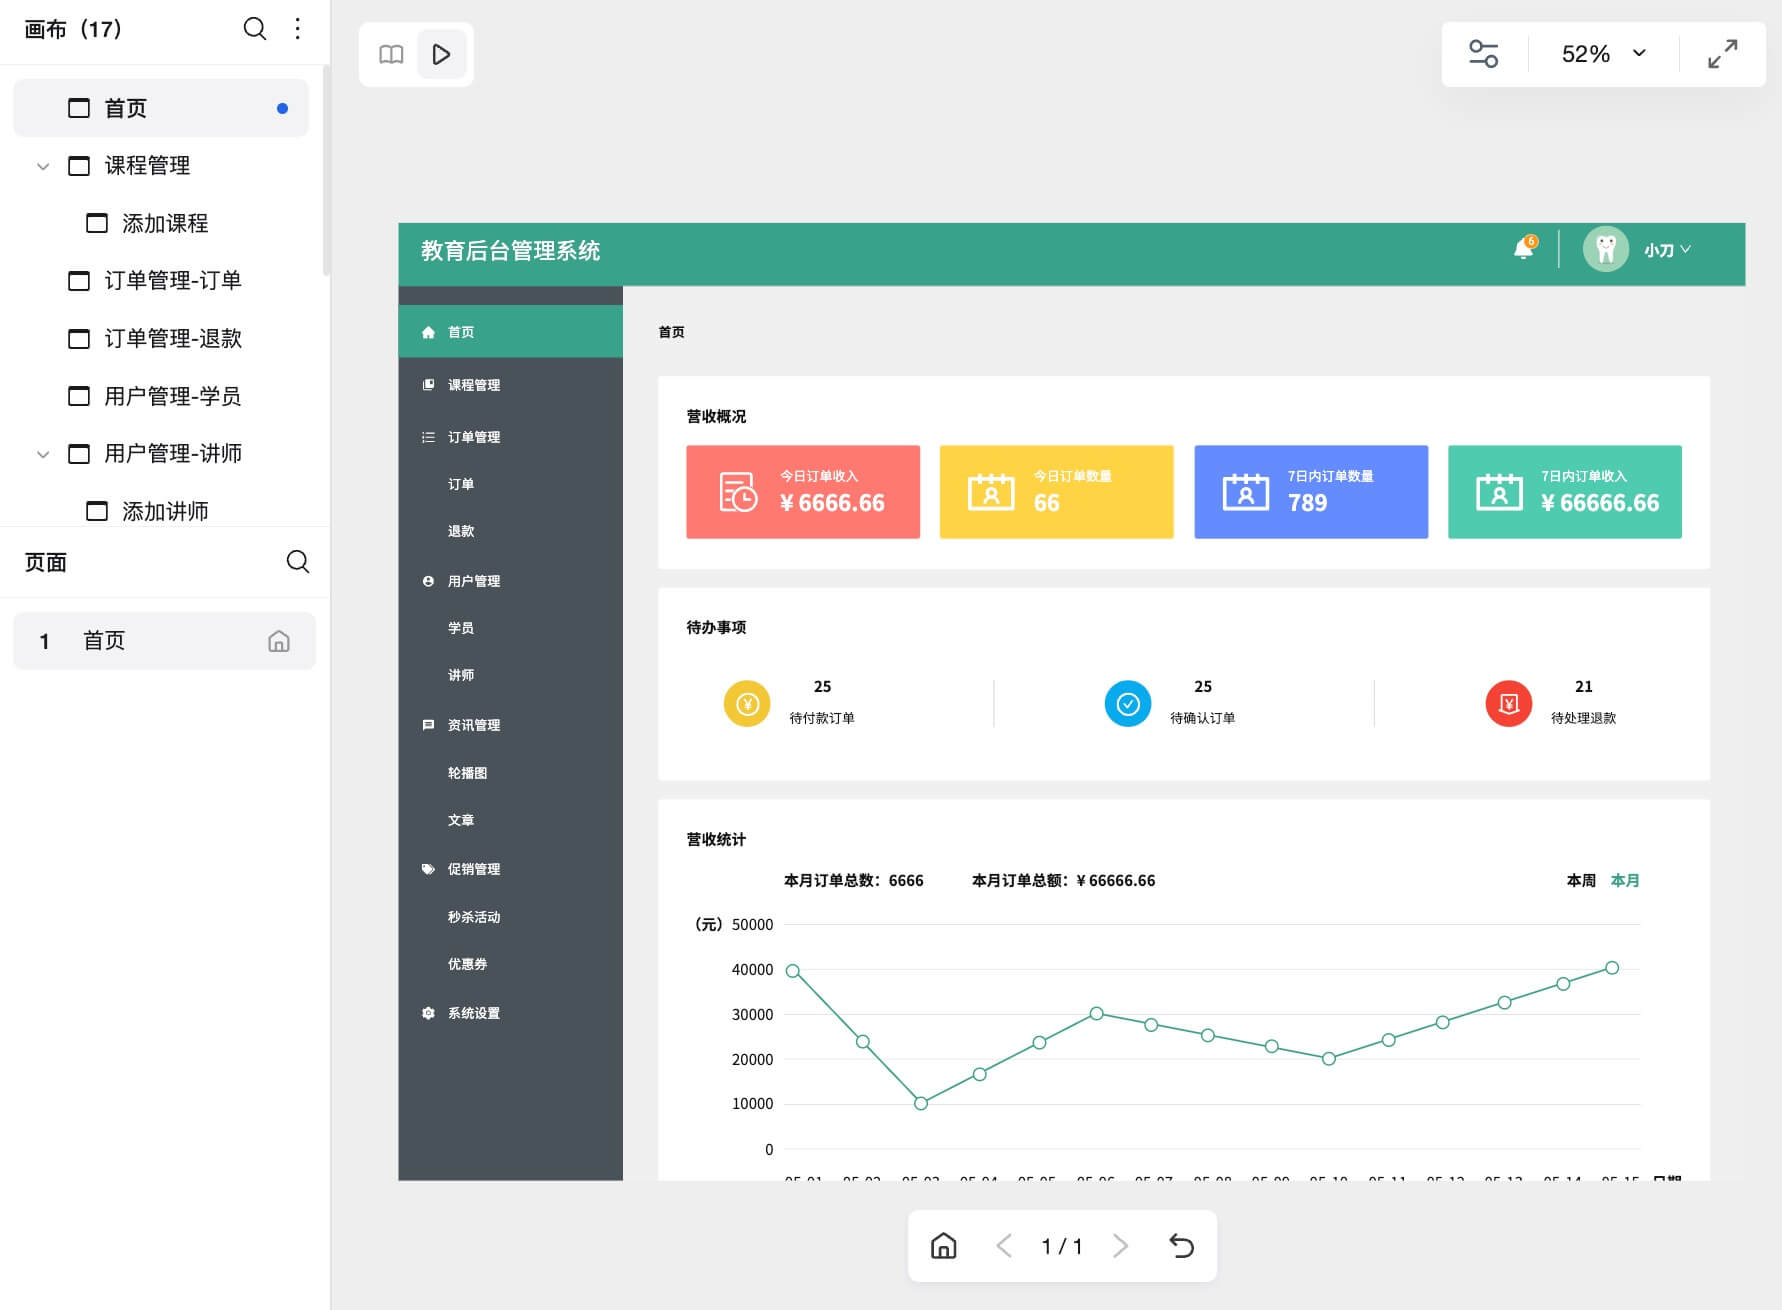Collapse 课程管理 using its chevron
This screenshot has height=1310, width=1782.
click(x=42, y=166)
